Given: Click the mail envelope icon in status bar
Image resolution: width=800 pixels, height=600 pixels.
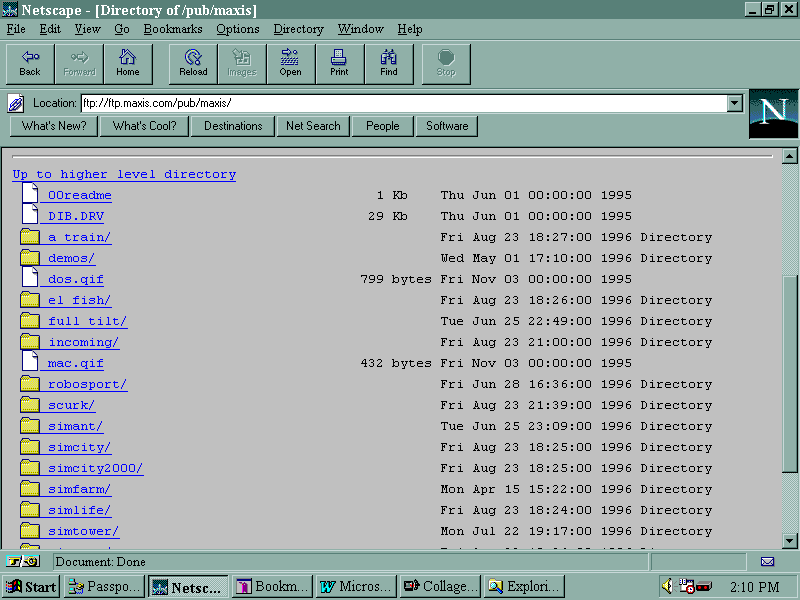Looking at the screenshot, I should coord(767,562).
